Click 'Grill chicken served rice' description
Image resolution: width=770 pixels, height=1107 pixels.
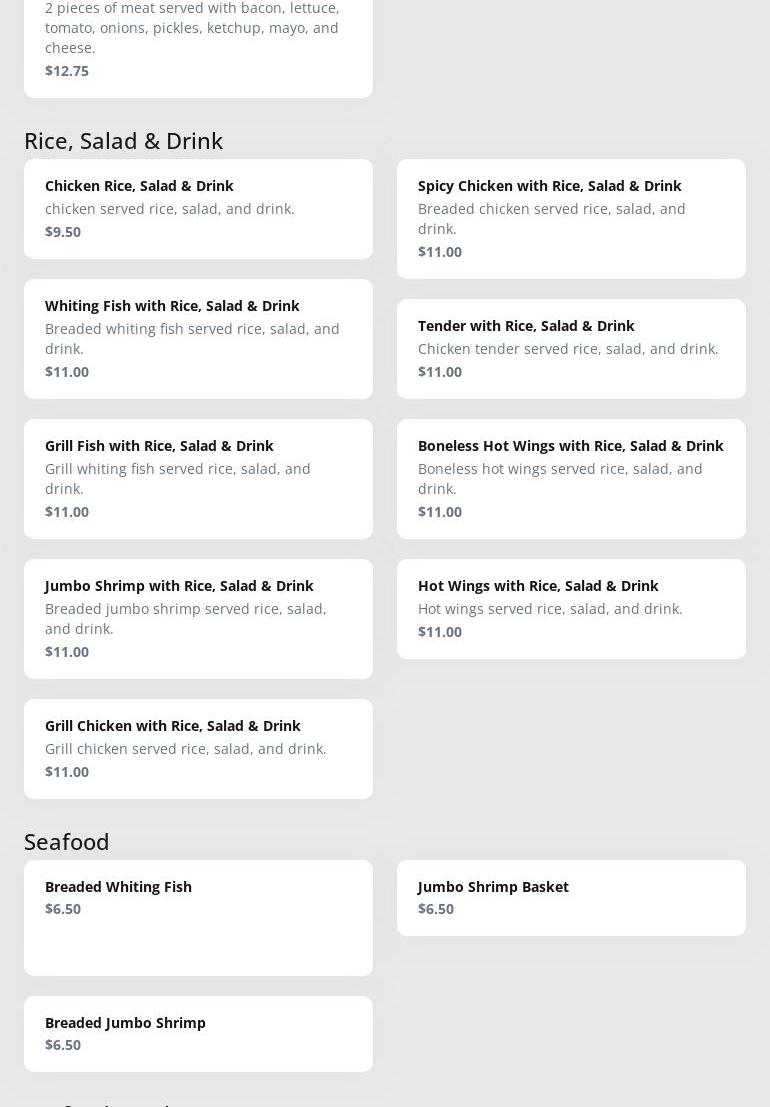point(186,749)
